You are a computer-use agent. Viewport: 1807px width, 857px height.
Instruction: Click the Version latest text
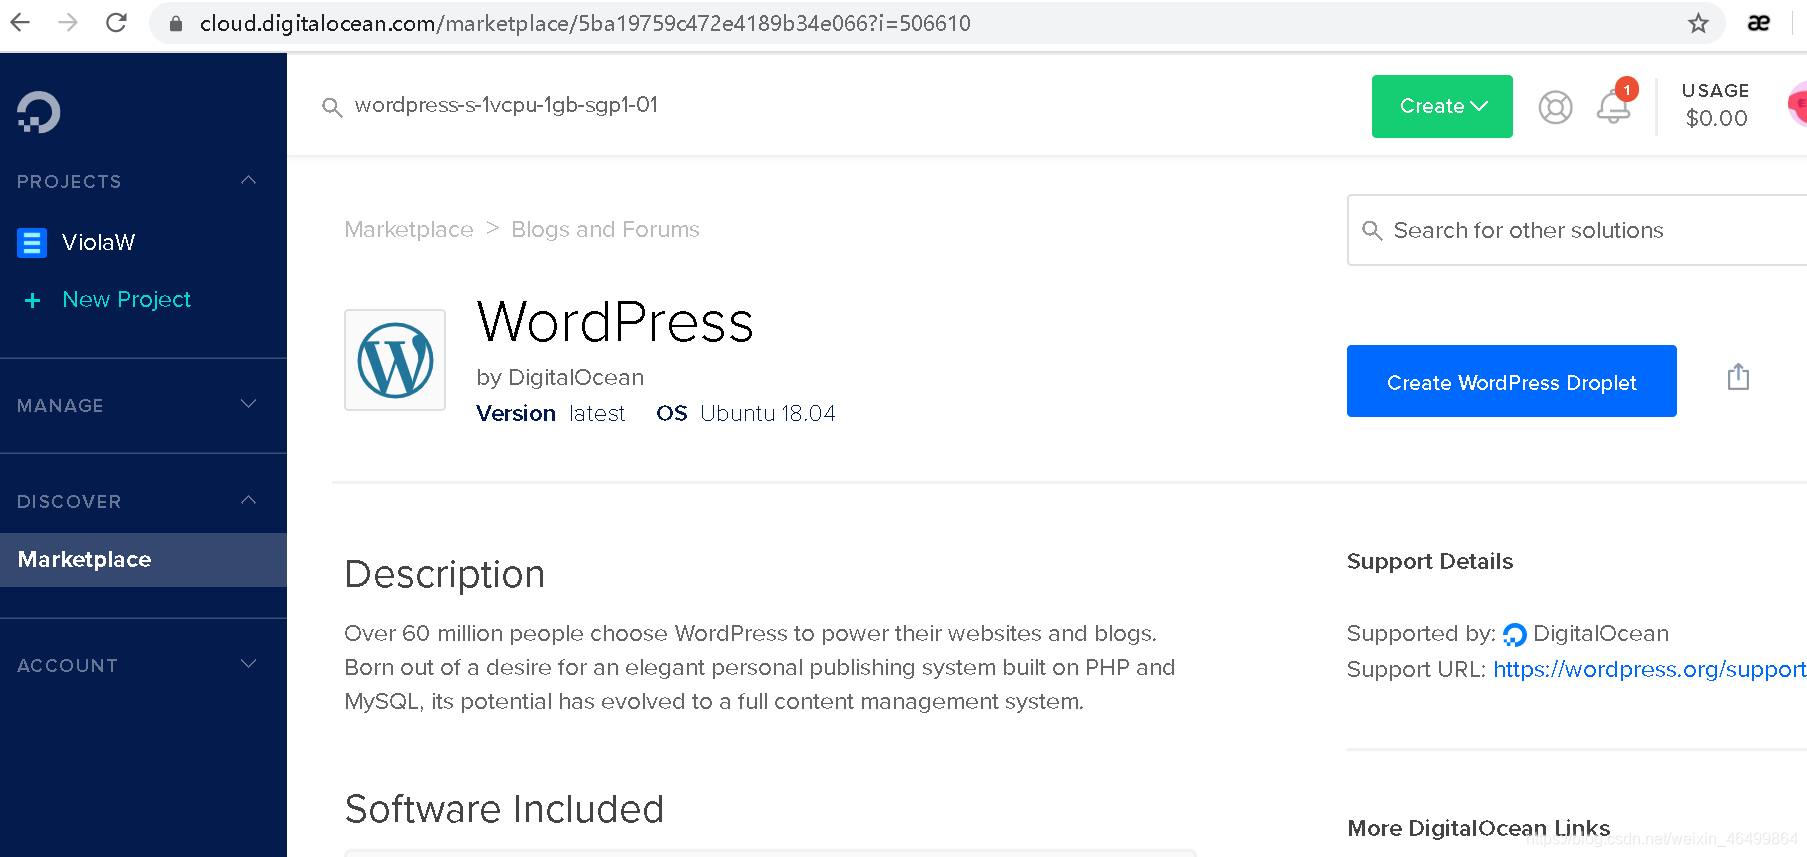coord(550,414)
